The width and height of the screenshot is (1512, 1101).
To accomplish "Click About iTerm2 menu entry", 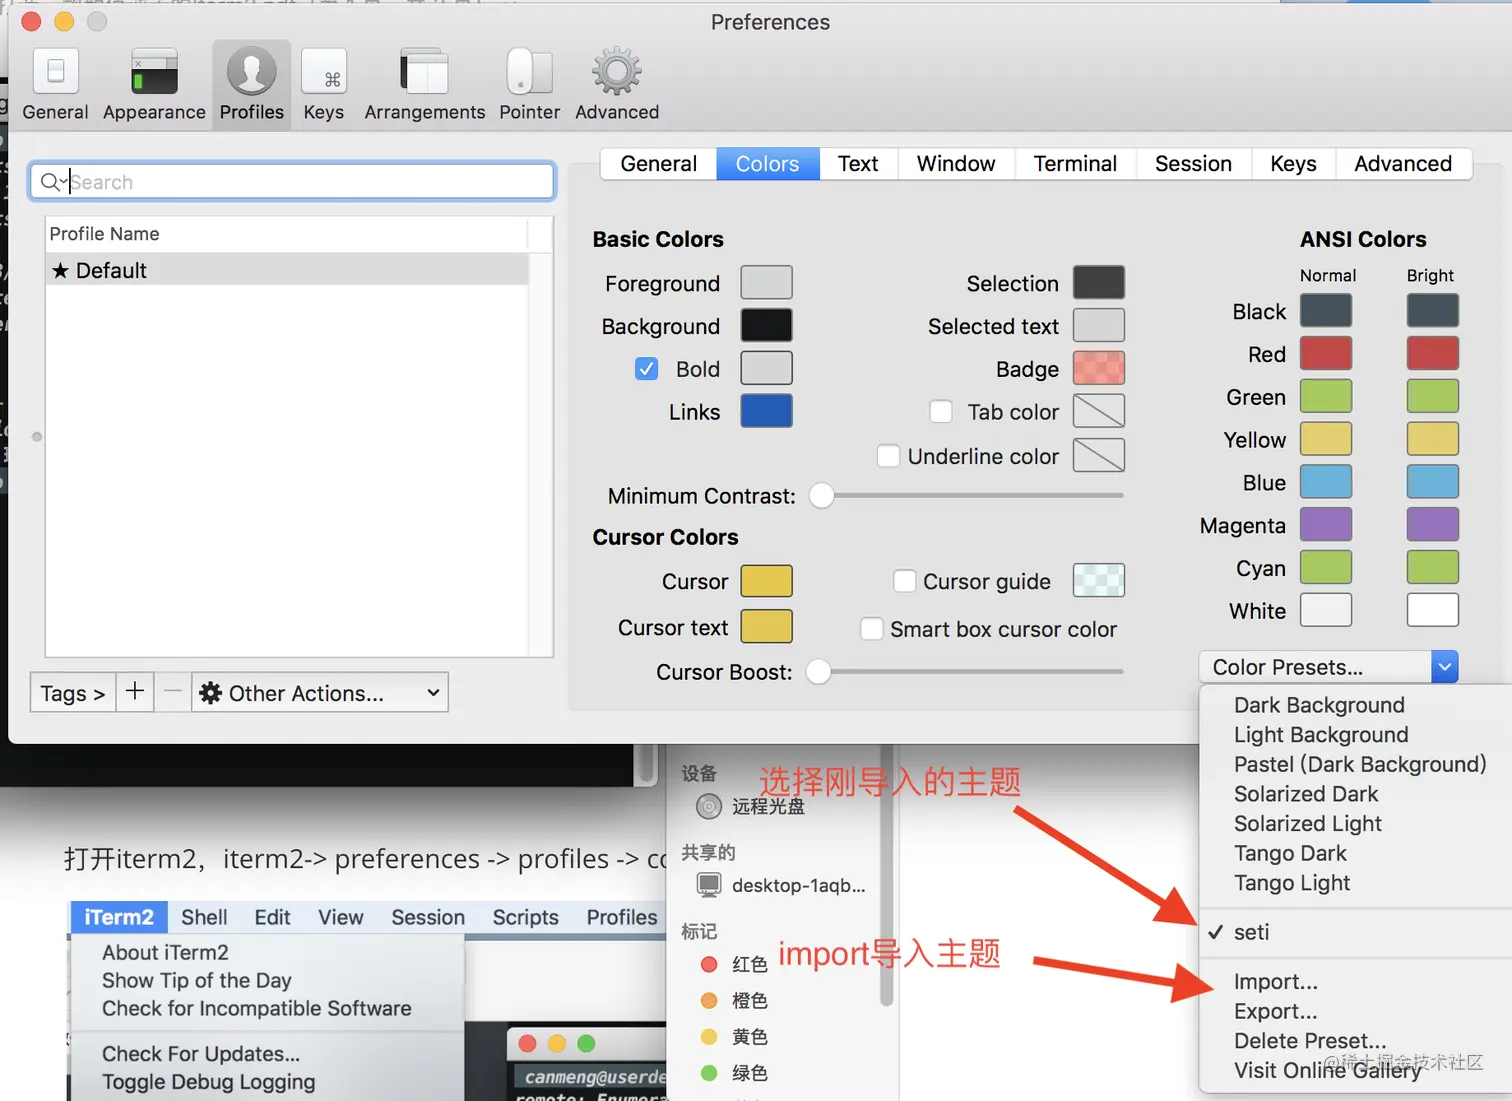I will pyautogui.click(x=165, y=953).
